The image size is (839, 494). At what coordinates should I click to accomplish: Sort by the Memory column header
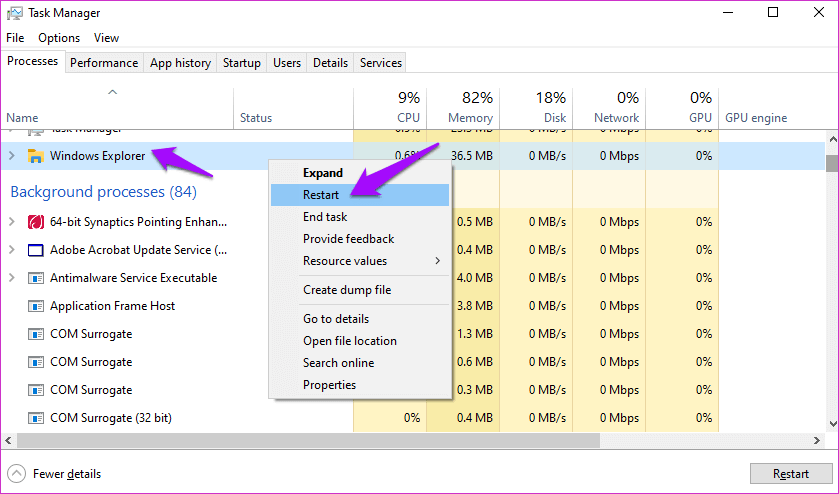tap(463, 108)
